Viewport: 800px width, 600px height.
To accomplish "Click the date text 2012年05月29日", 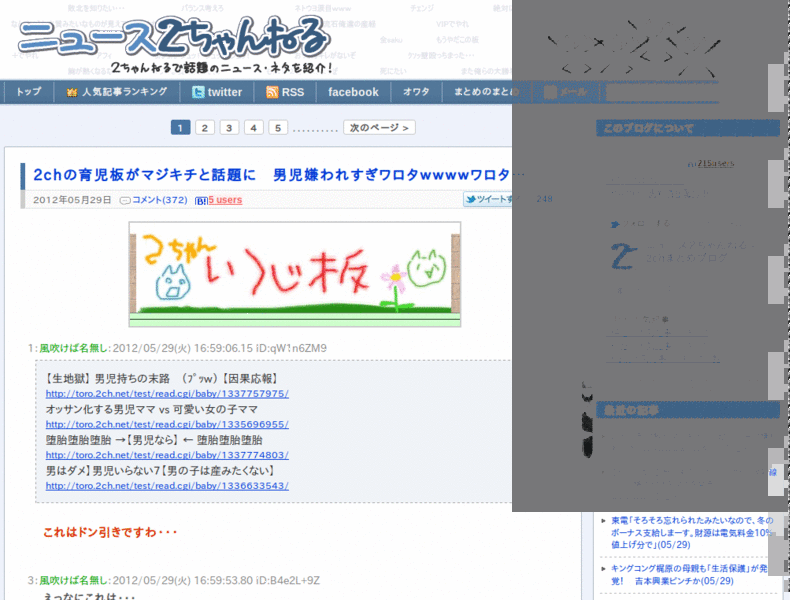I will tap(72, 200).
